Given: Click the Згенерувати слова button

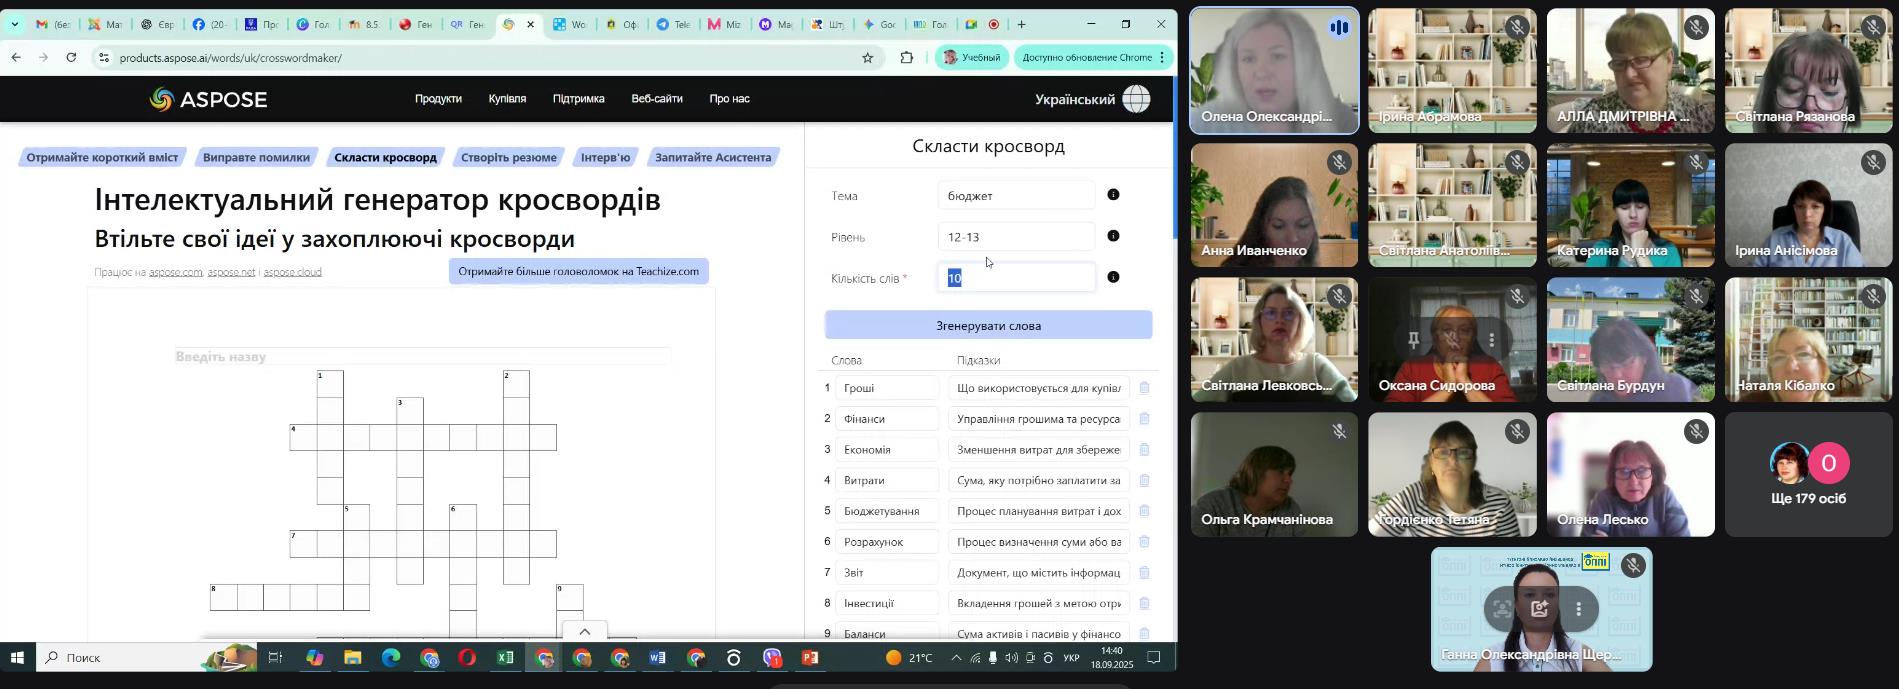Looking at the screenshot, I should (988, 325).
